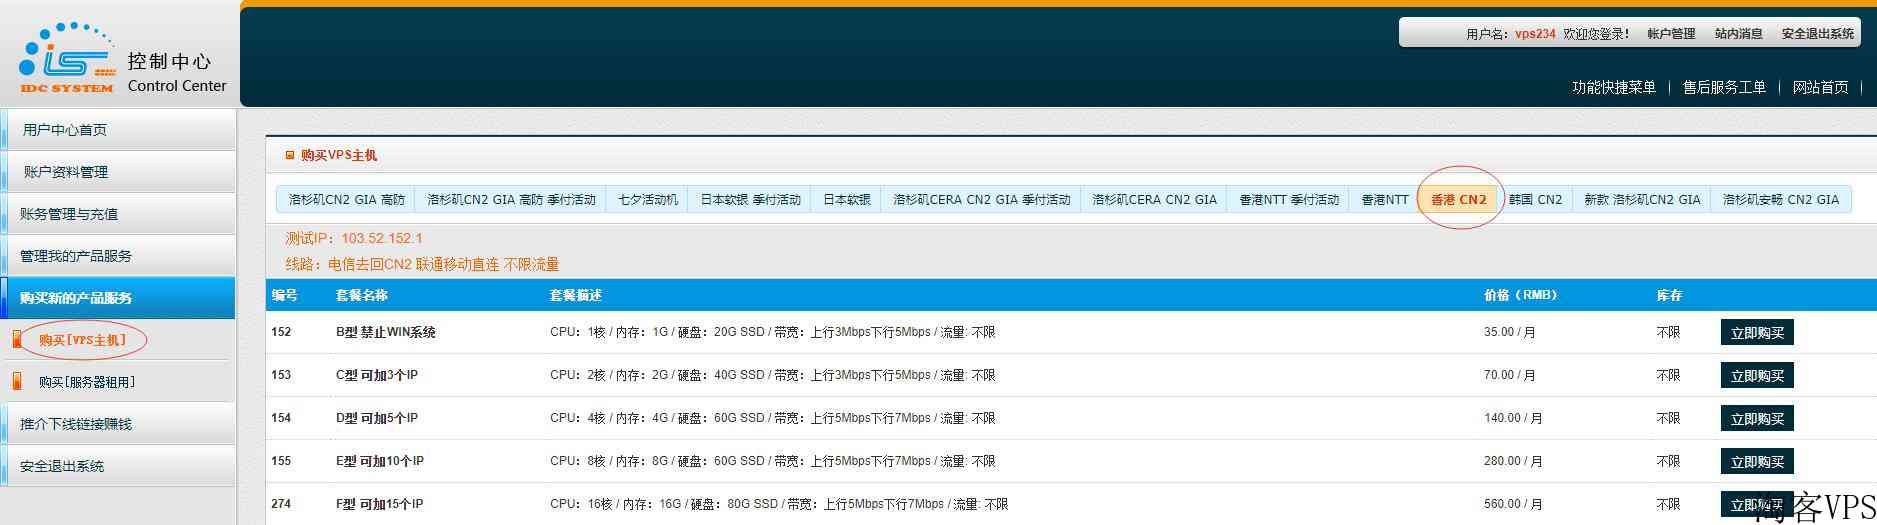Click line description 电信去回CN2 联通移动直连 不限流量

pyautogui.click(x=443, y=264)
